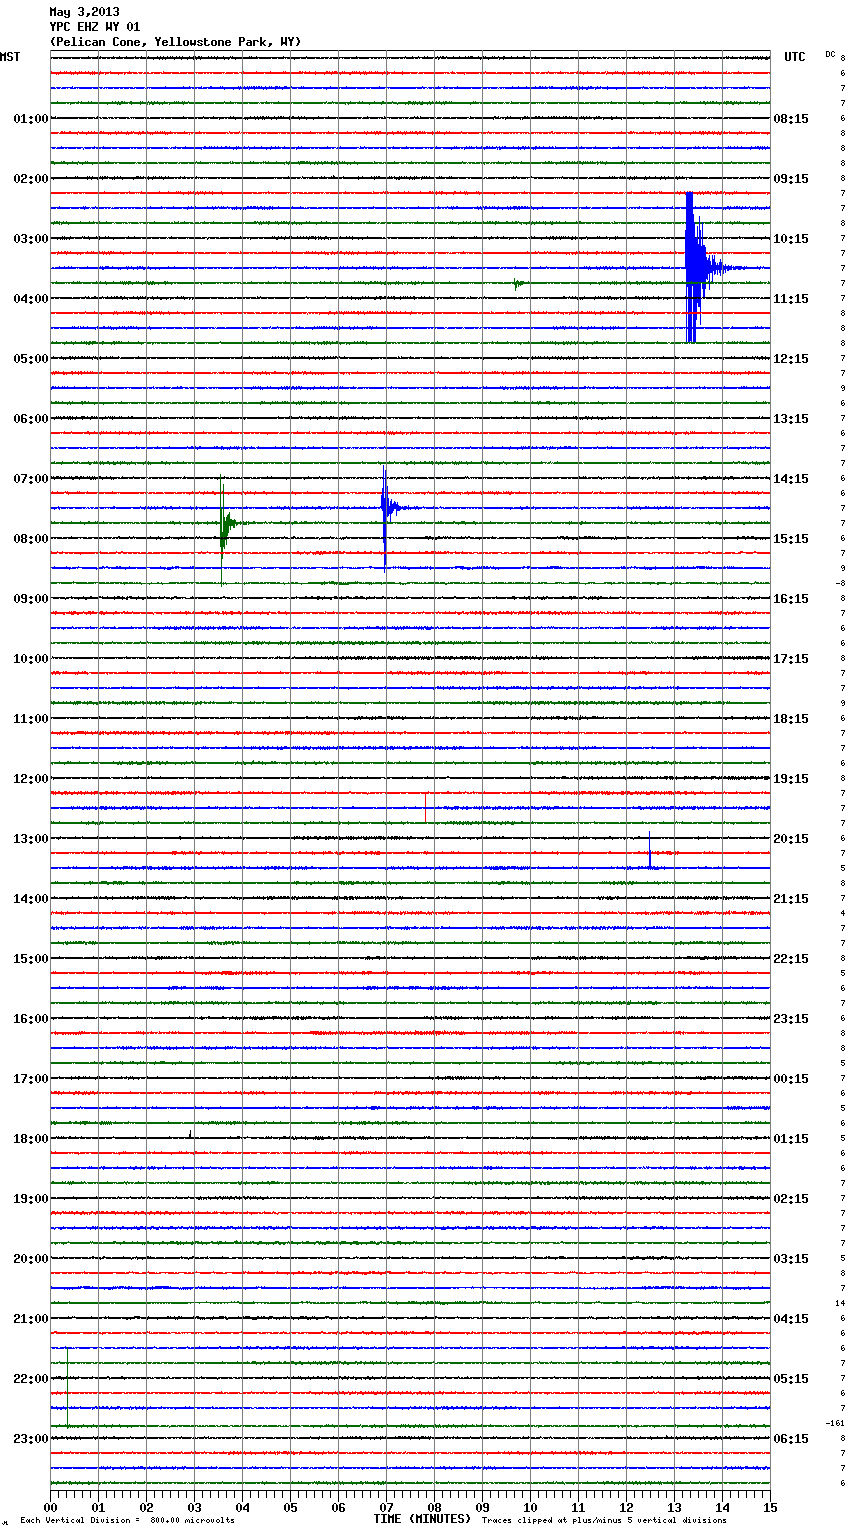Select the 02:00 MST time label
The width and height of the screenshot is (850, 1534).
pos(31,179)
